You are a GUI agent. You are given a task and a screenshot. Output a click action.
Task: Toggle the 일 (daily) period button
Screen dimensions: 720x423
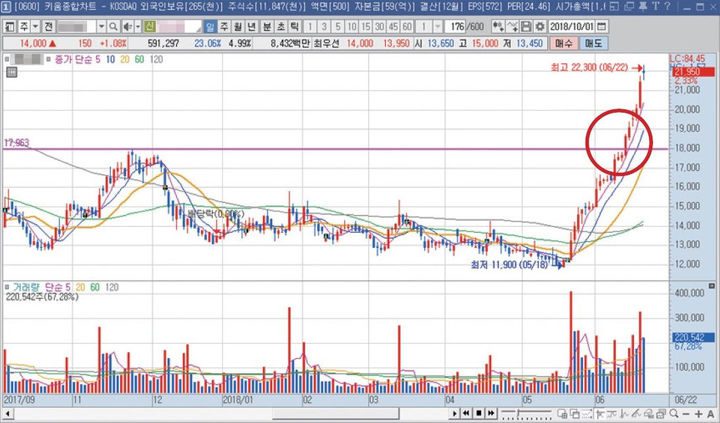pyautogui.click(x=207, y=26)
